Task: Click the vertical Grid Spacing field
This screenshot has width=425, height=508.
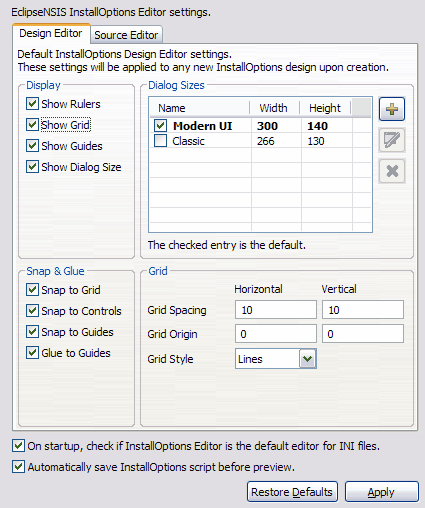Action: pos(363,310)
